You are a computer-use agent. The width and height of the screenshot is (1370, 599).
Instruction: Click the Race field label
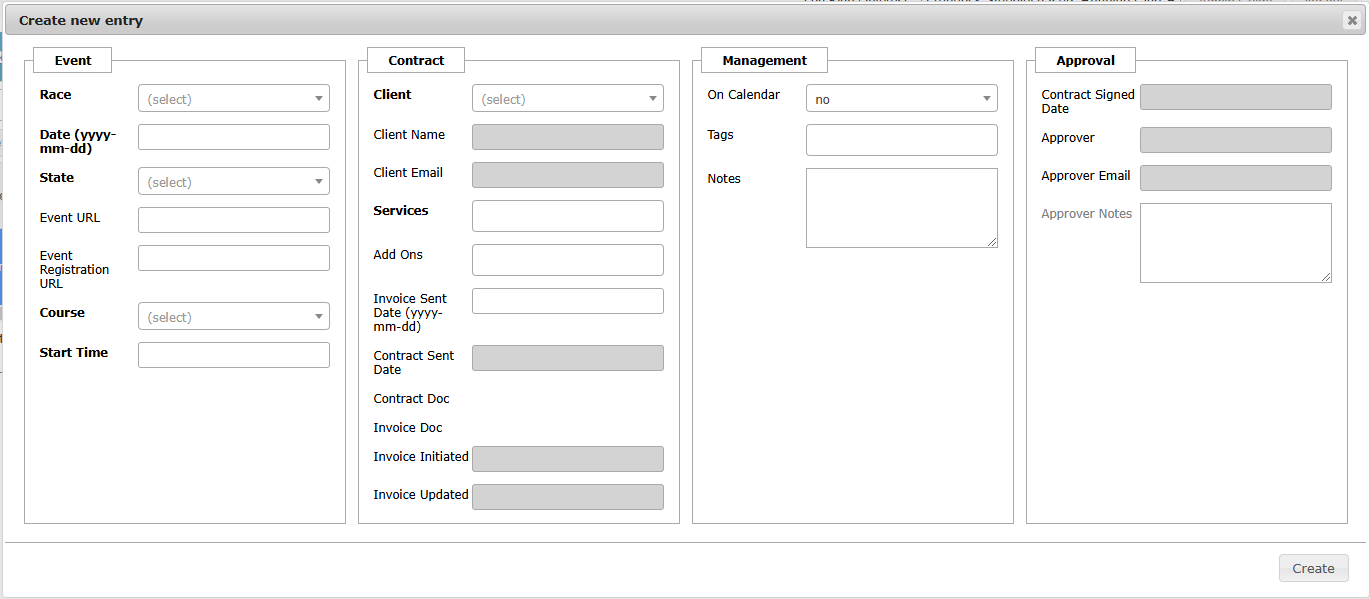(55, 94)
